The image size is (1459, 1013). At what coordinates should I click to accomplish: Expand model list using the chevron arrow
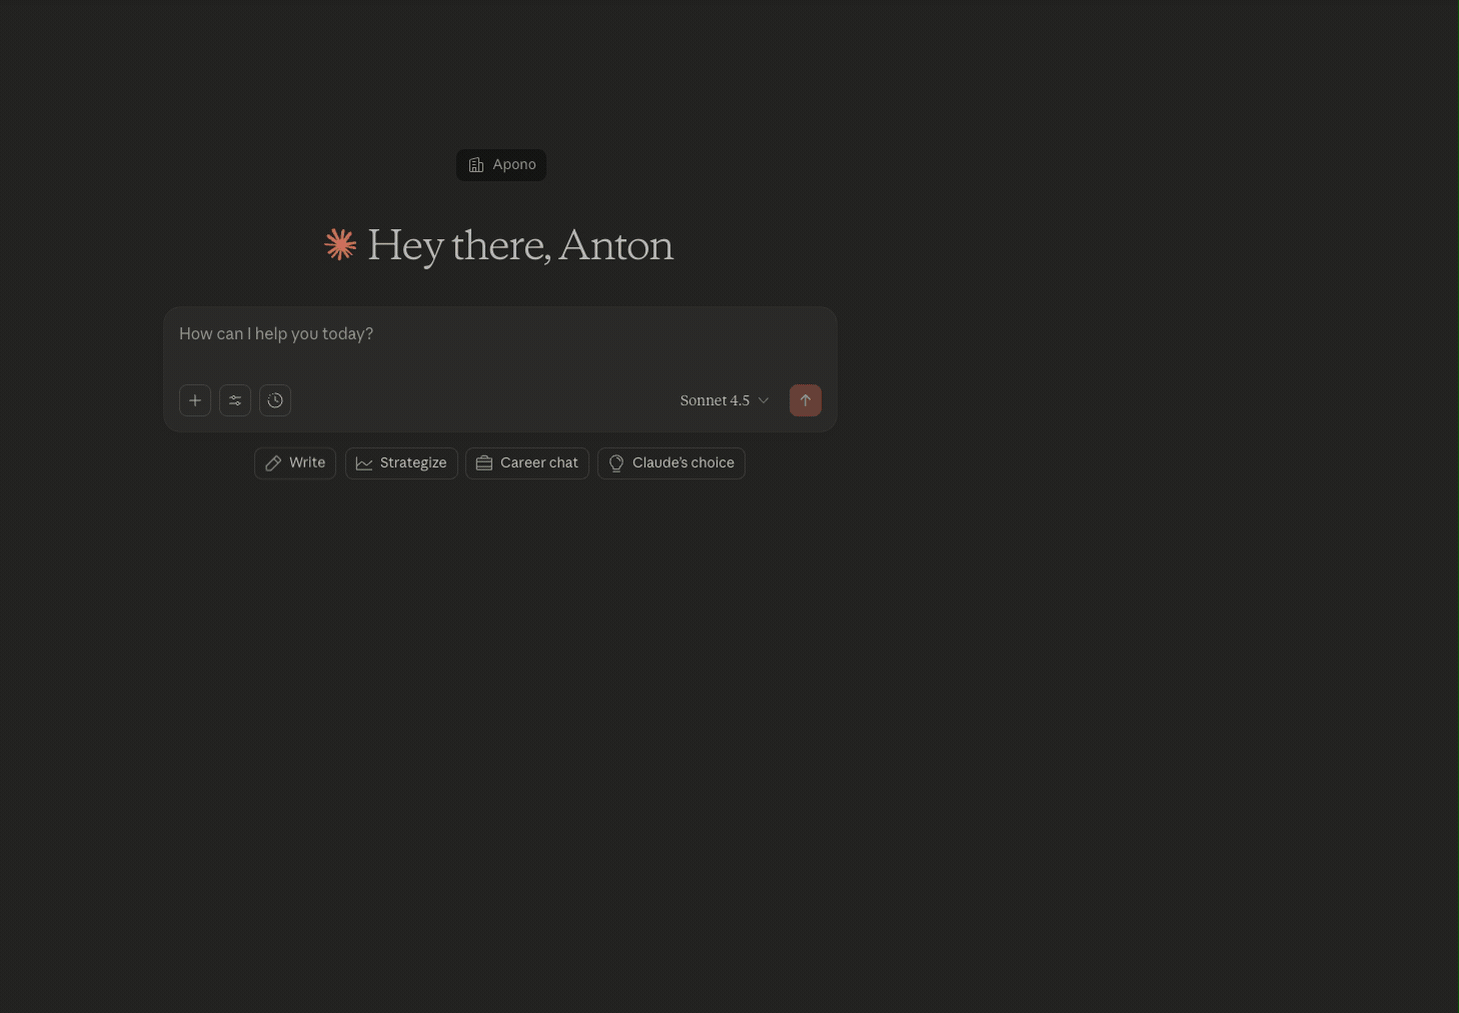tap(764, 400)
